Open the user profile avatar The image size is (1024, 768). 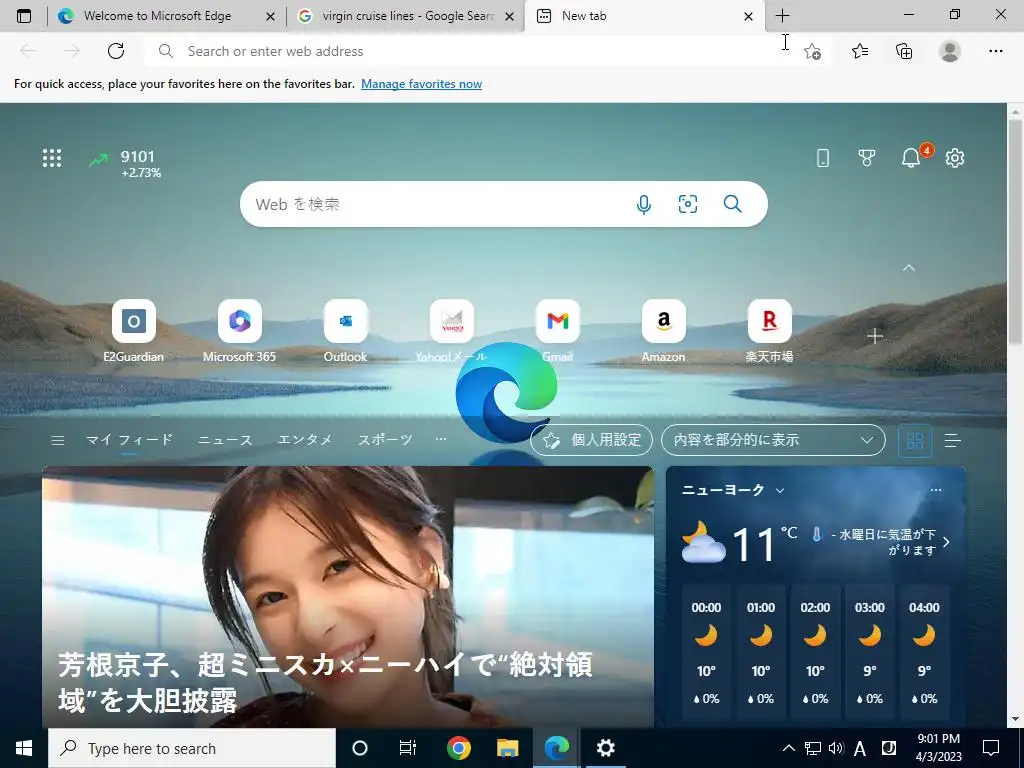point(950,51)
